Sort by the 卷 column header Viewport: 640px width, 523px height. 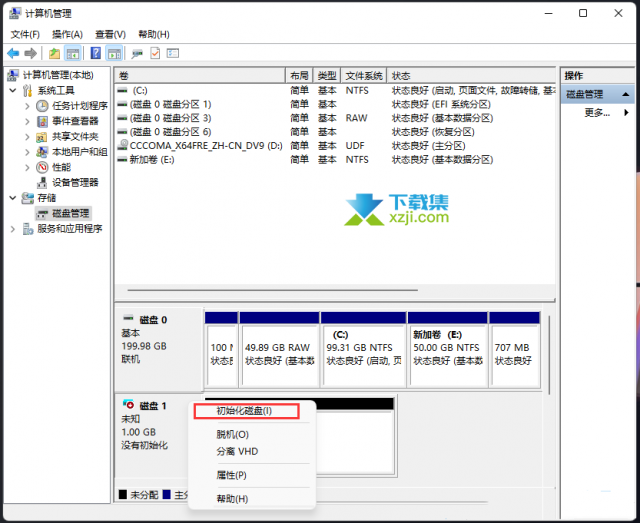coord(200,76)
